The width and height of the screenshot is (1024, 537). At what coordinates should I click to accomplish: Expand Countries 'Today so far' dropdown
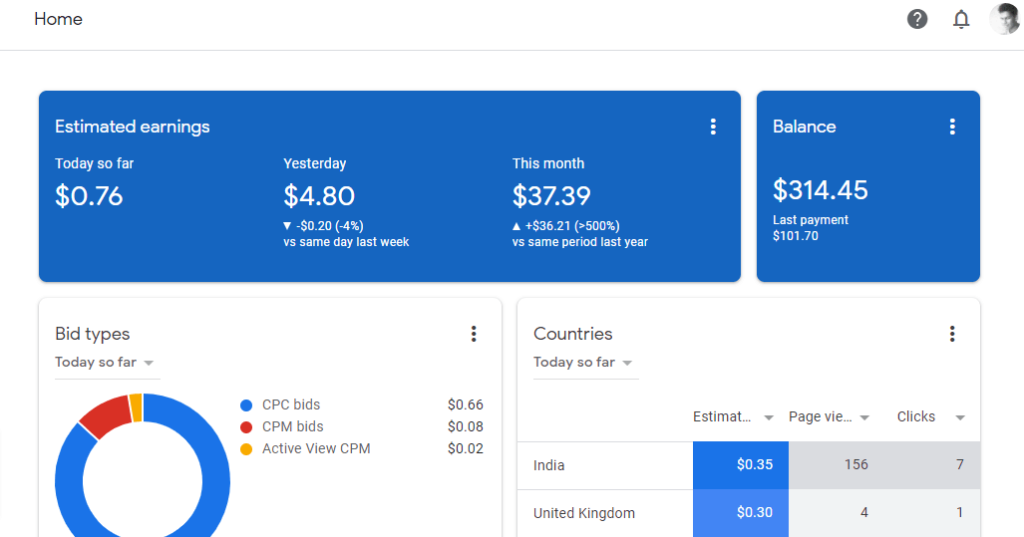click(583, 363)
